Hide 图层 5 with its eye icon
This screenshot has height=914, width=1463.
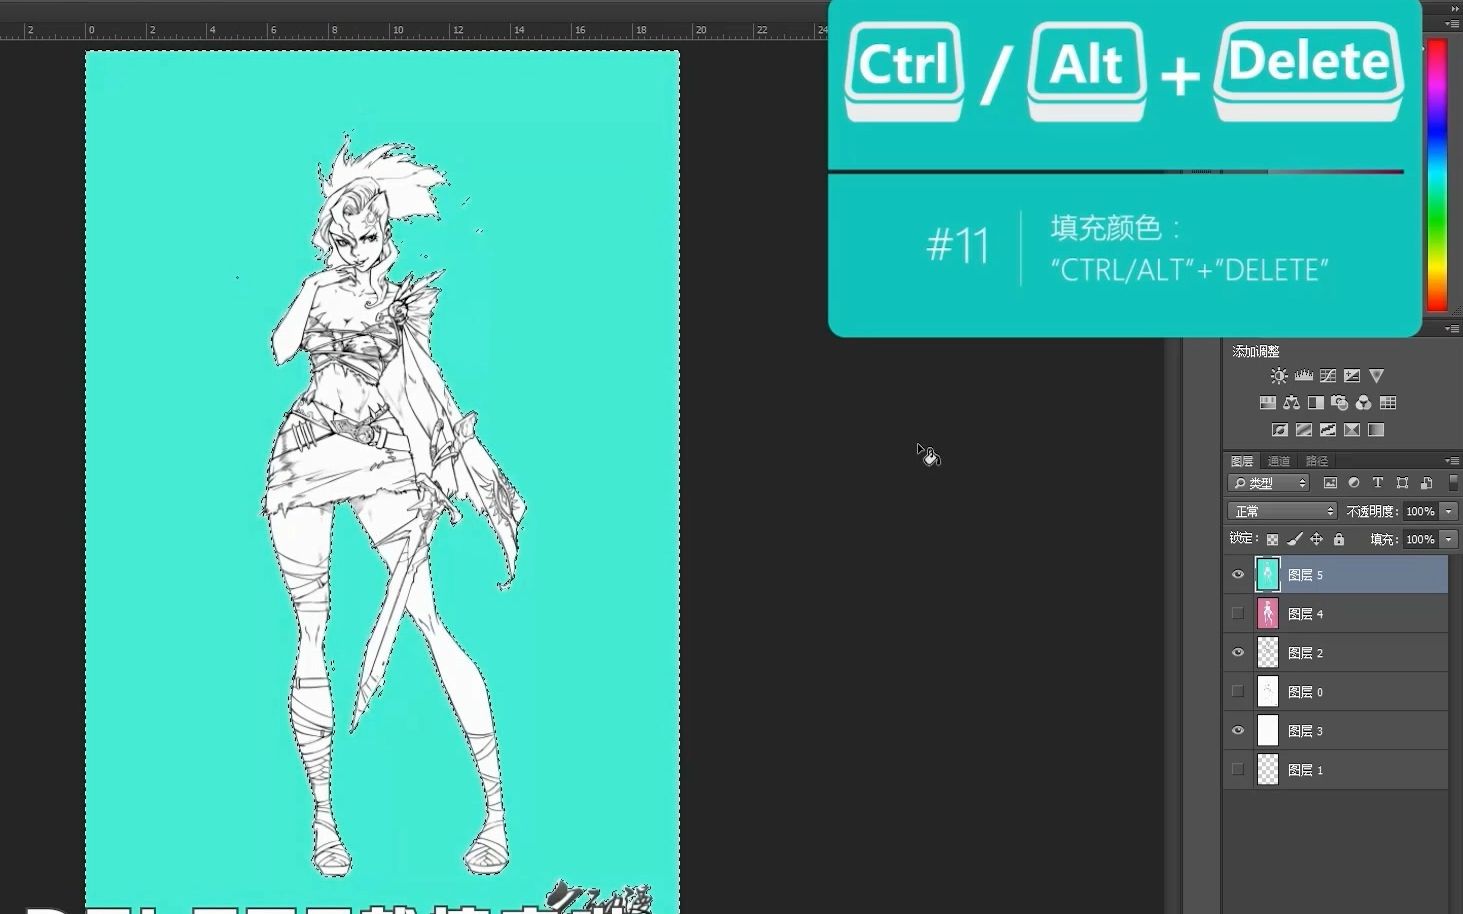[x=1238, y=575]
